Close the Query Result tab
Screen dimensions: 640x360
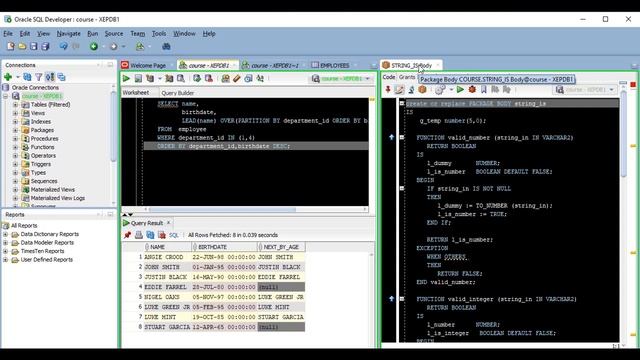click(168, 223)
